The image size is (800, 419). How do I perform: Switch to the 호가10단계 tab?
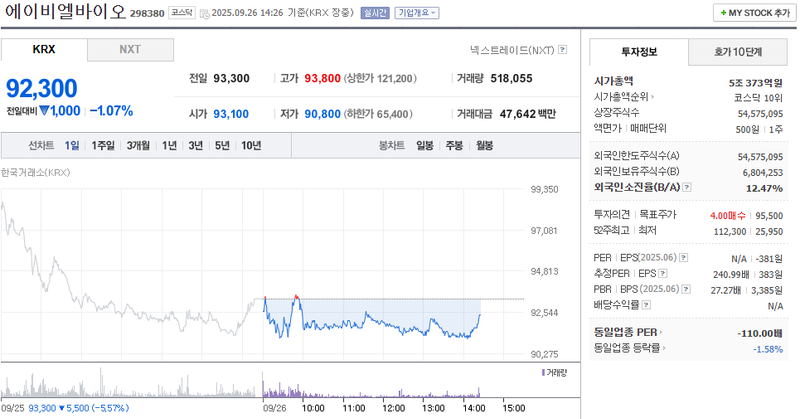click(x=738, y=52)
